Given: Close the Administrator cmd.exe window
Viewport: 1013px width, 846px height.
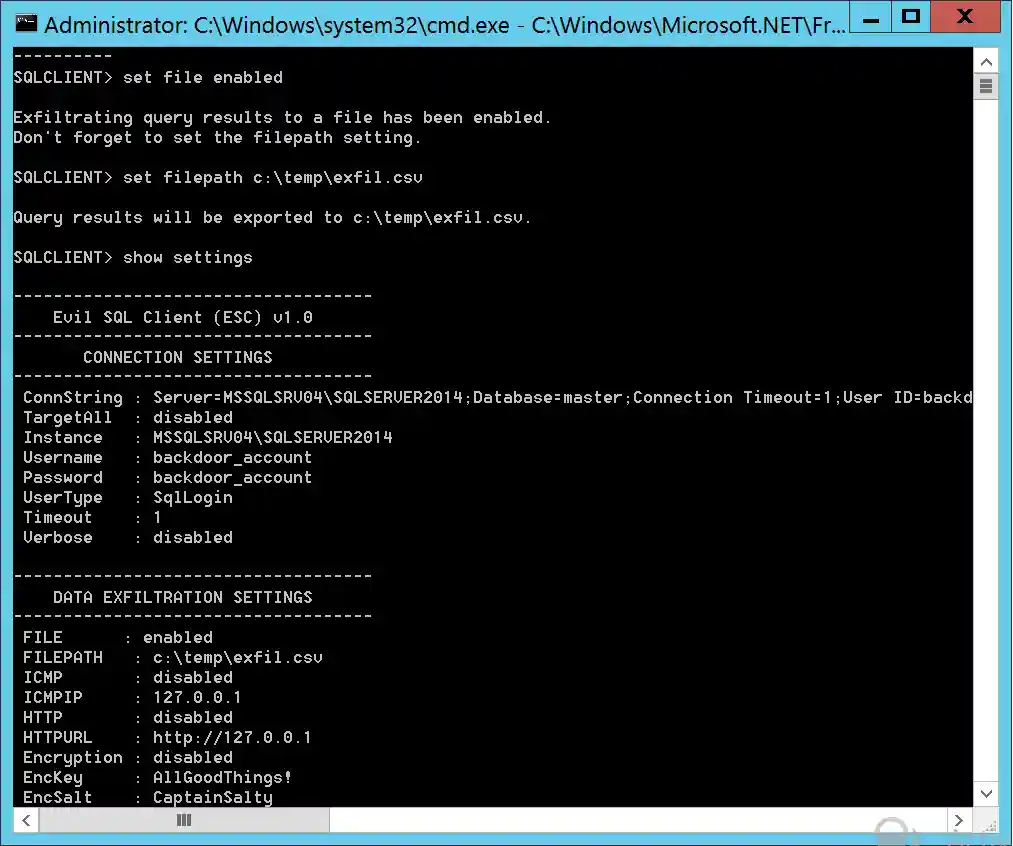Looking at the screenshot, I should [x=965, y=17].
